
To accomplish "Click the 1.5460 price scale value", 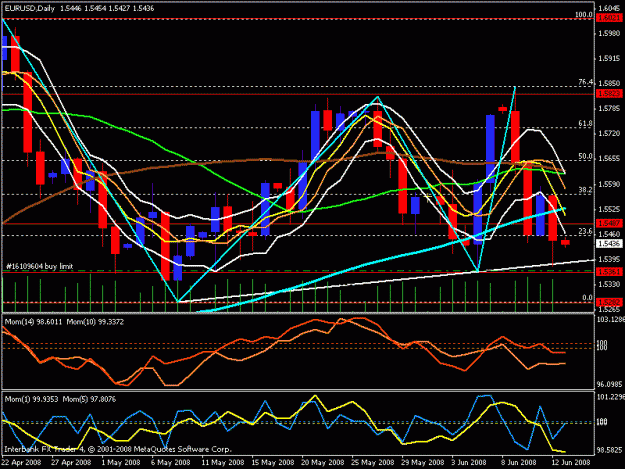I will click(610, 234).
